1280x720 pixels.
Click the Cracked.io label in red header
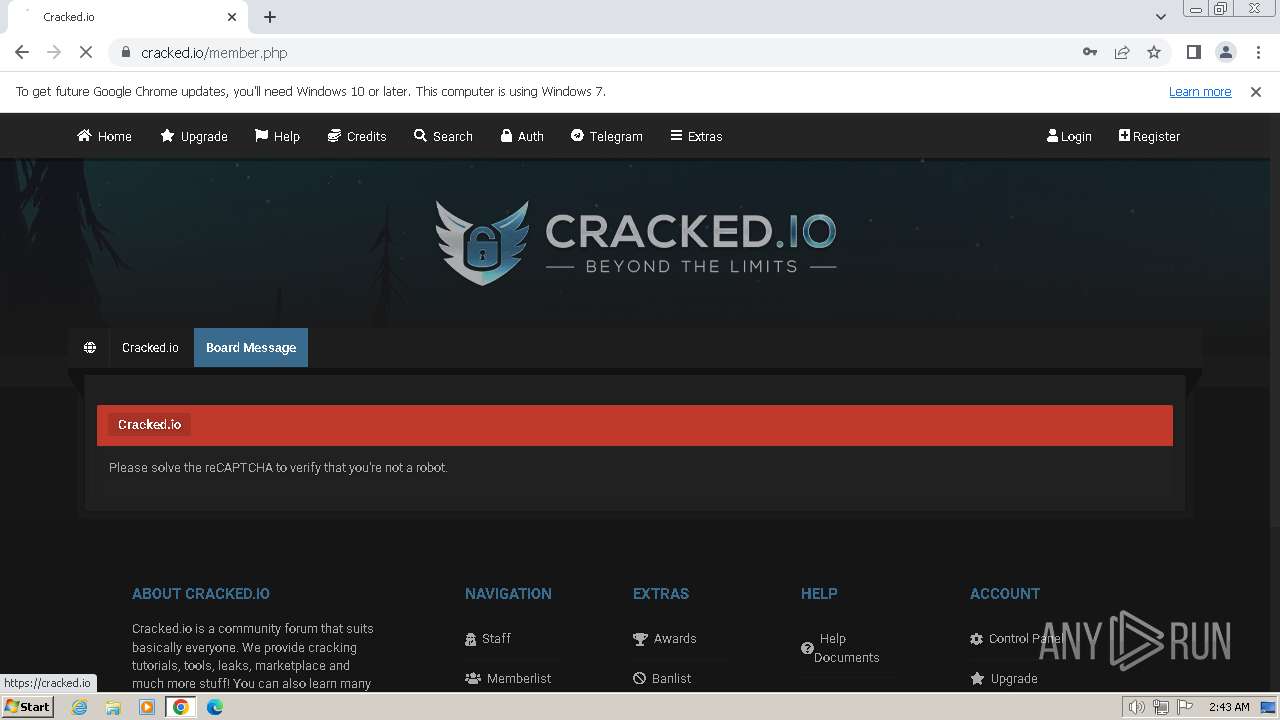tap(149, 424)
